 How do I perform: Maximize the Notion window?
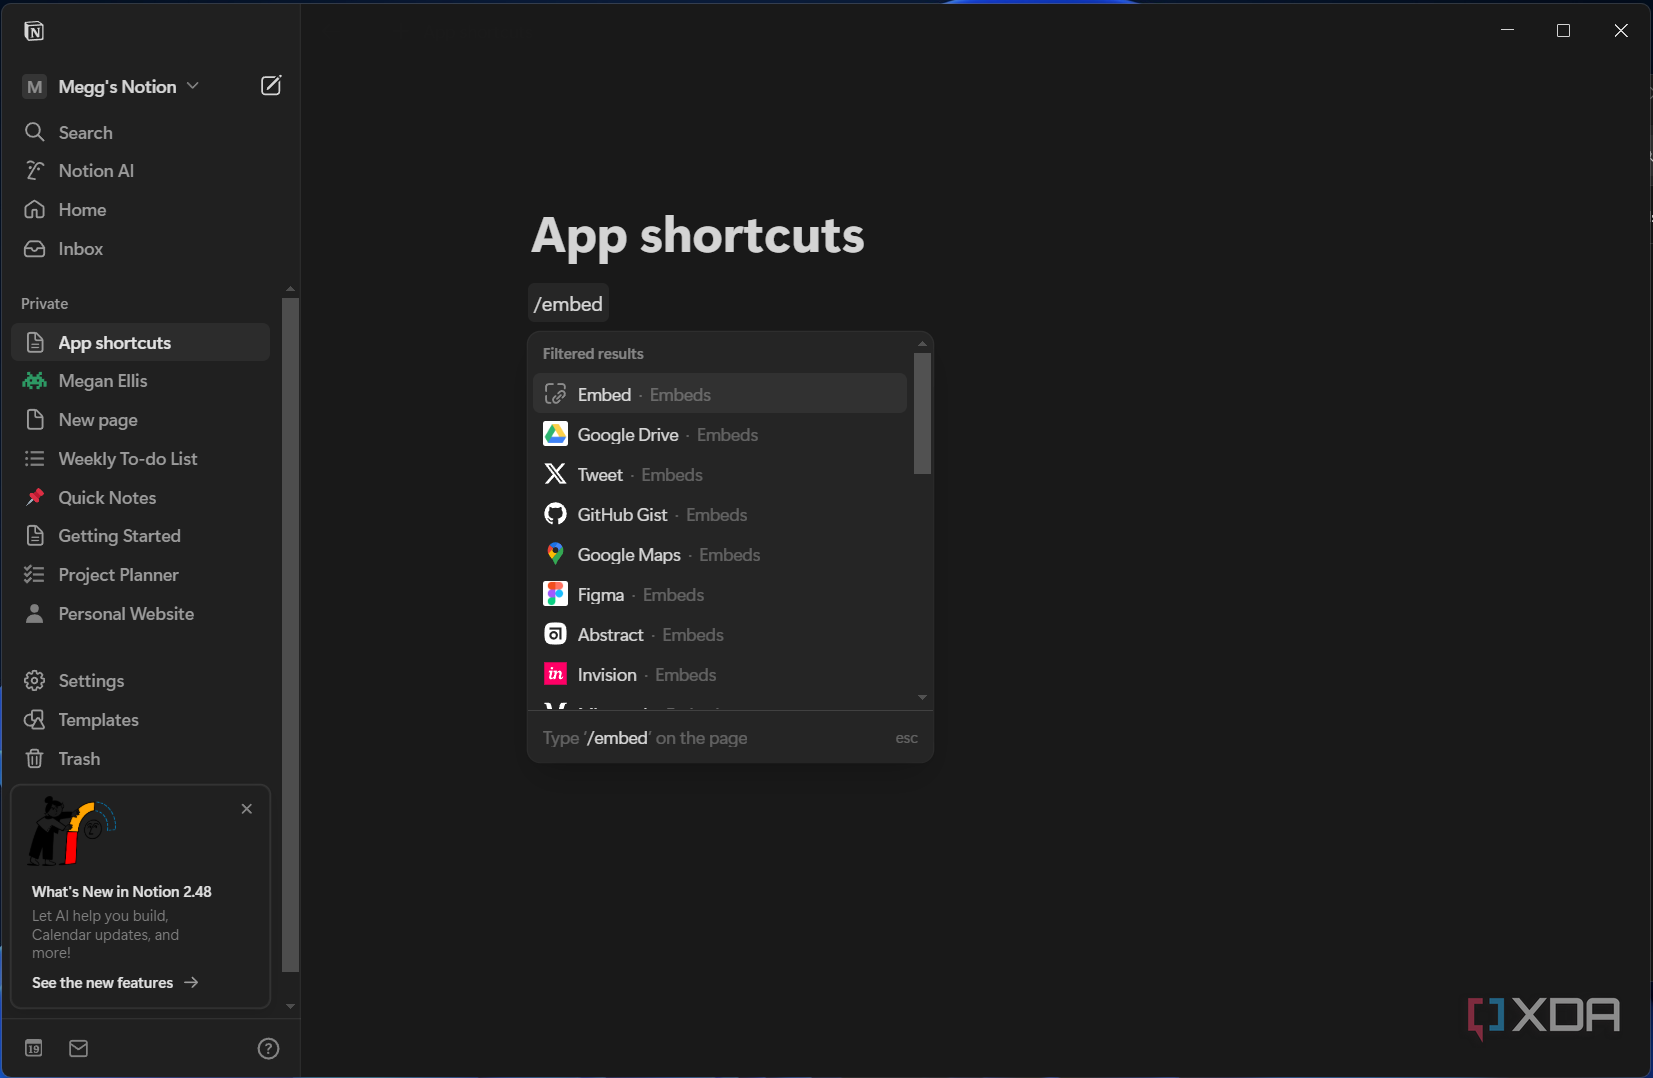(x=1564, y=31)
